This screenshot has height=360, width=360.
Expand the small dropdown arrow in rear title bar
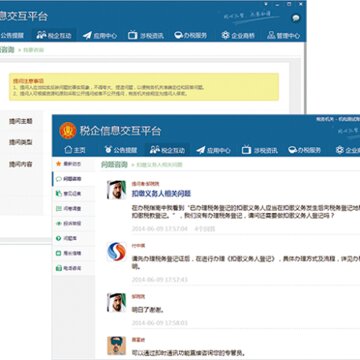coord(266,4)
